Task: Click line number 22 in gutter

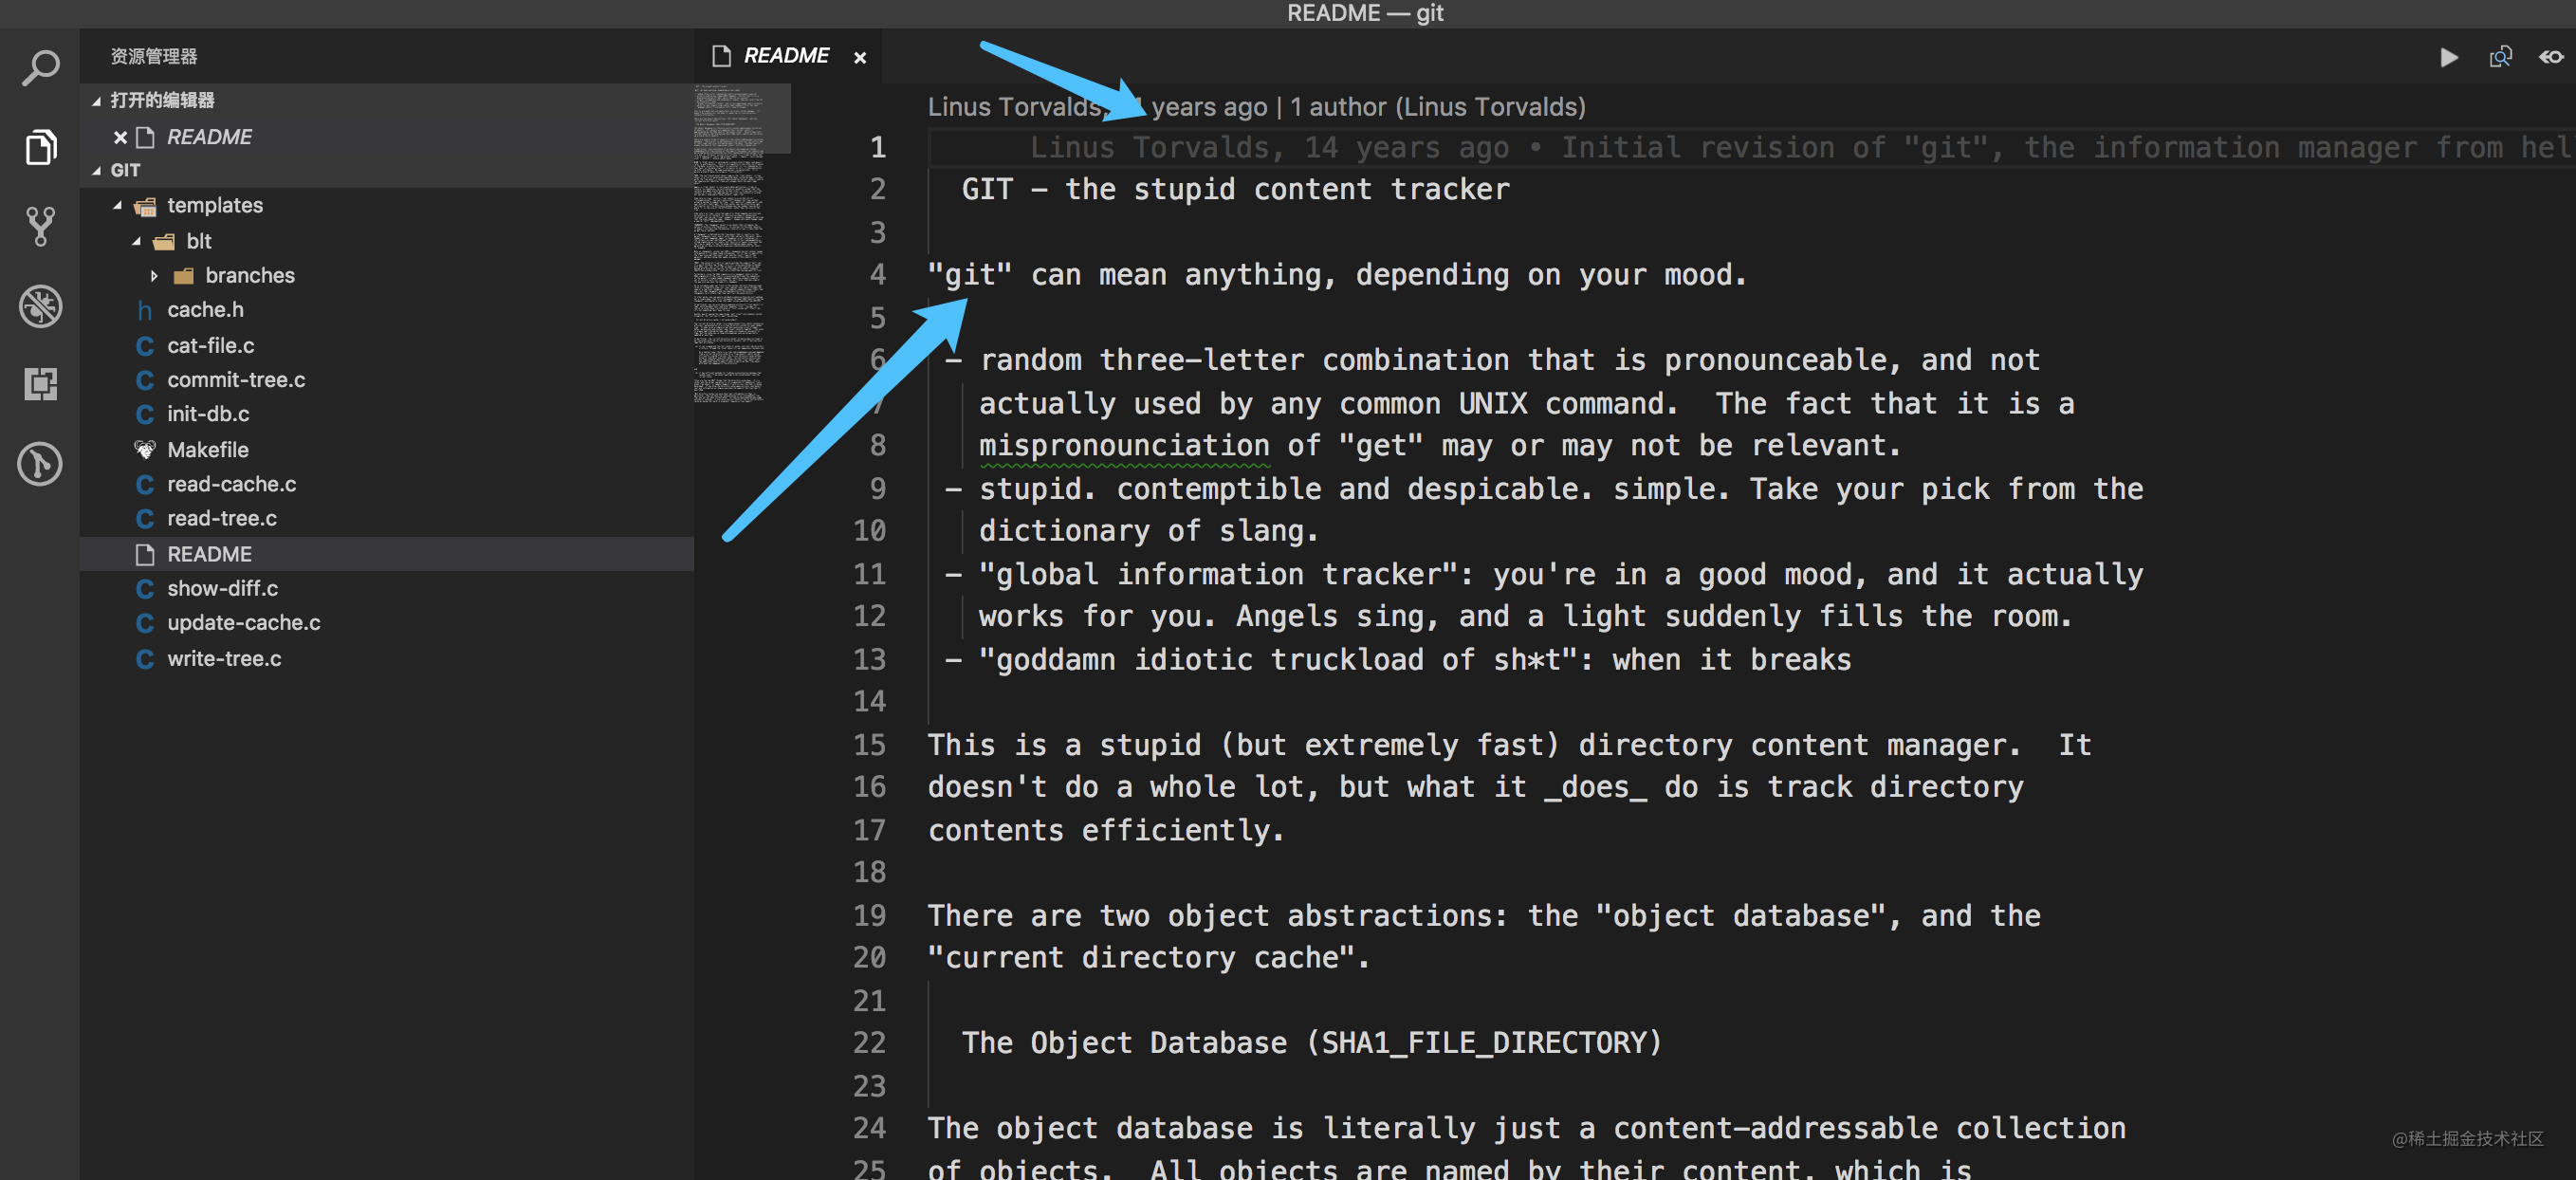Action: (869, 1043)
